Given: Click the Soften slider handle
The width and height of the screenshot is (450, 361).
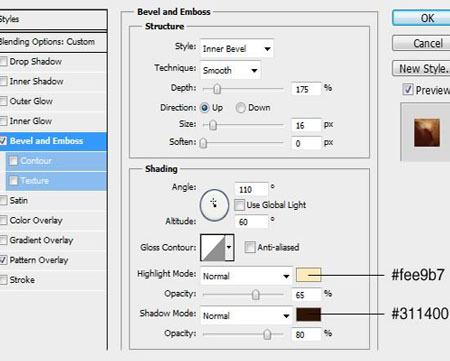Looking at the screenshot, I should click(x=203, y=143).
